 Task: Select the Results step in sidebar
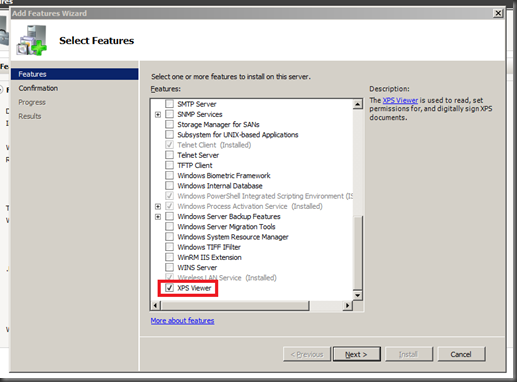[30, 116]
